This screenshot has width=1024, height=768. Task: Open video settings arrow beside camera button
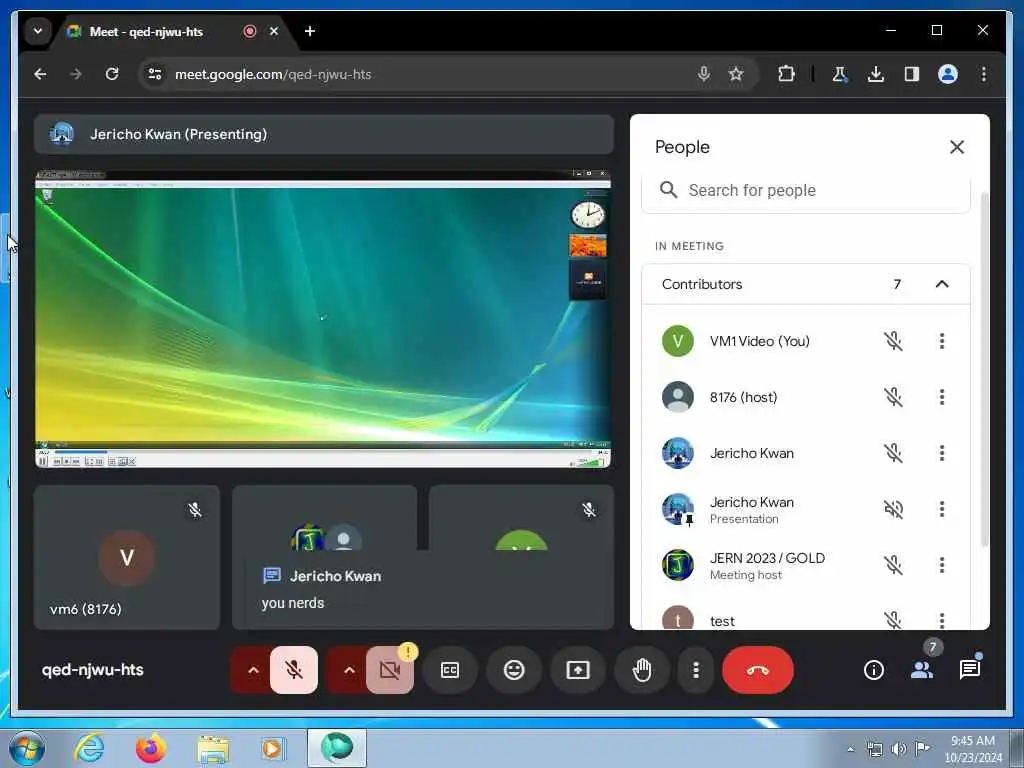(x=349, y=670)
